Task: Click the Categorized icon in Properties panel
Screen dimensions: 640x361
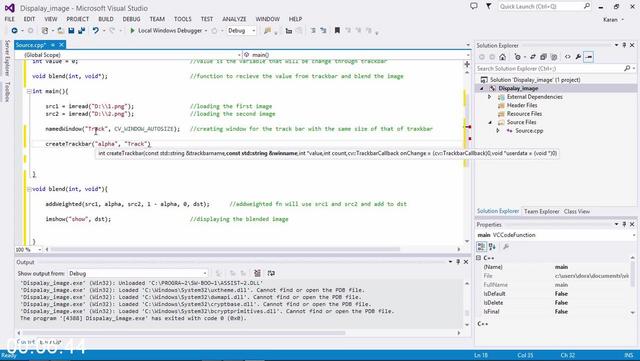Action: (481, 247)
